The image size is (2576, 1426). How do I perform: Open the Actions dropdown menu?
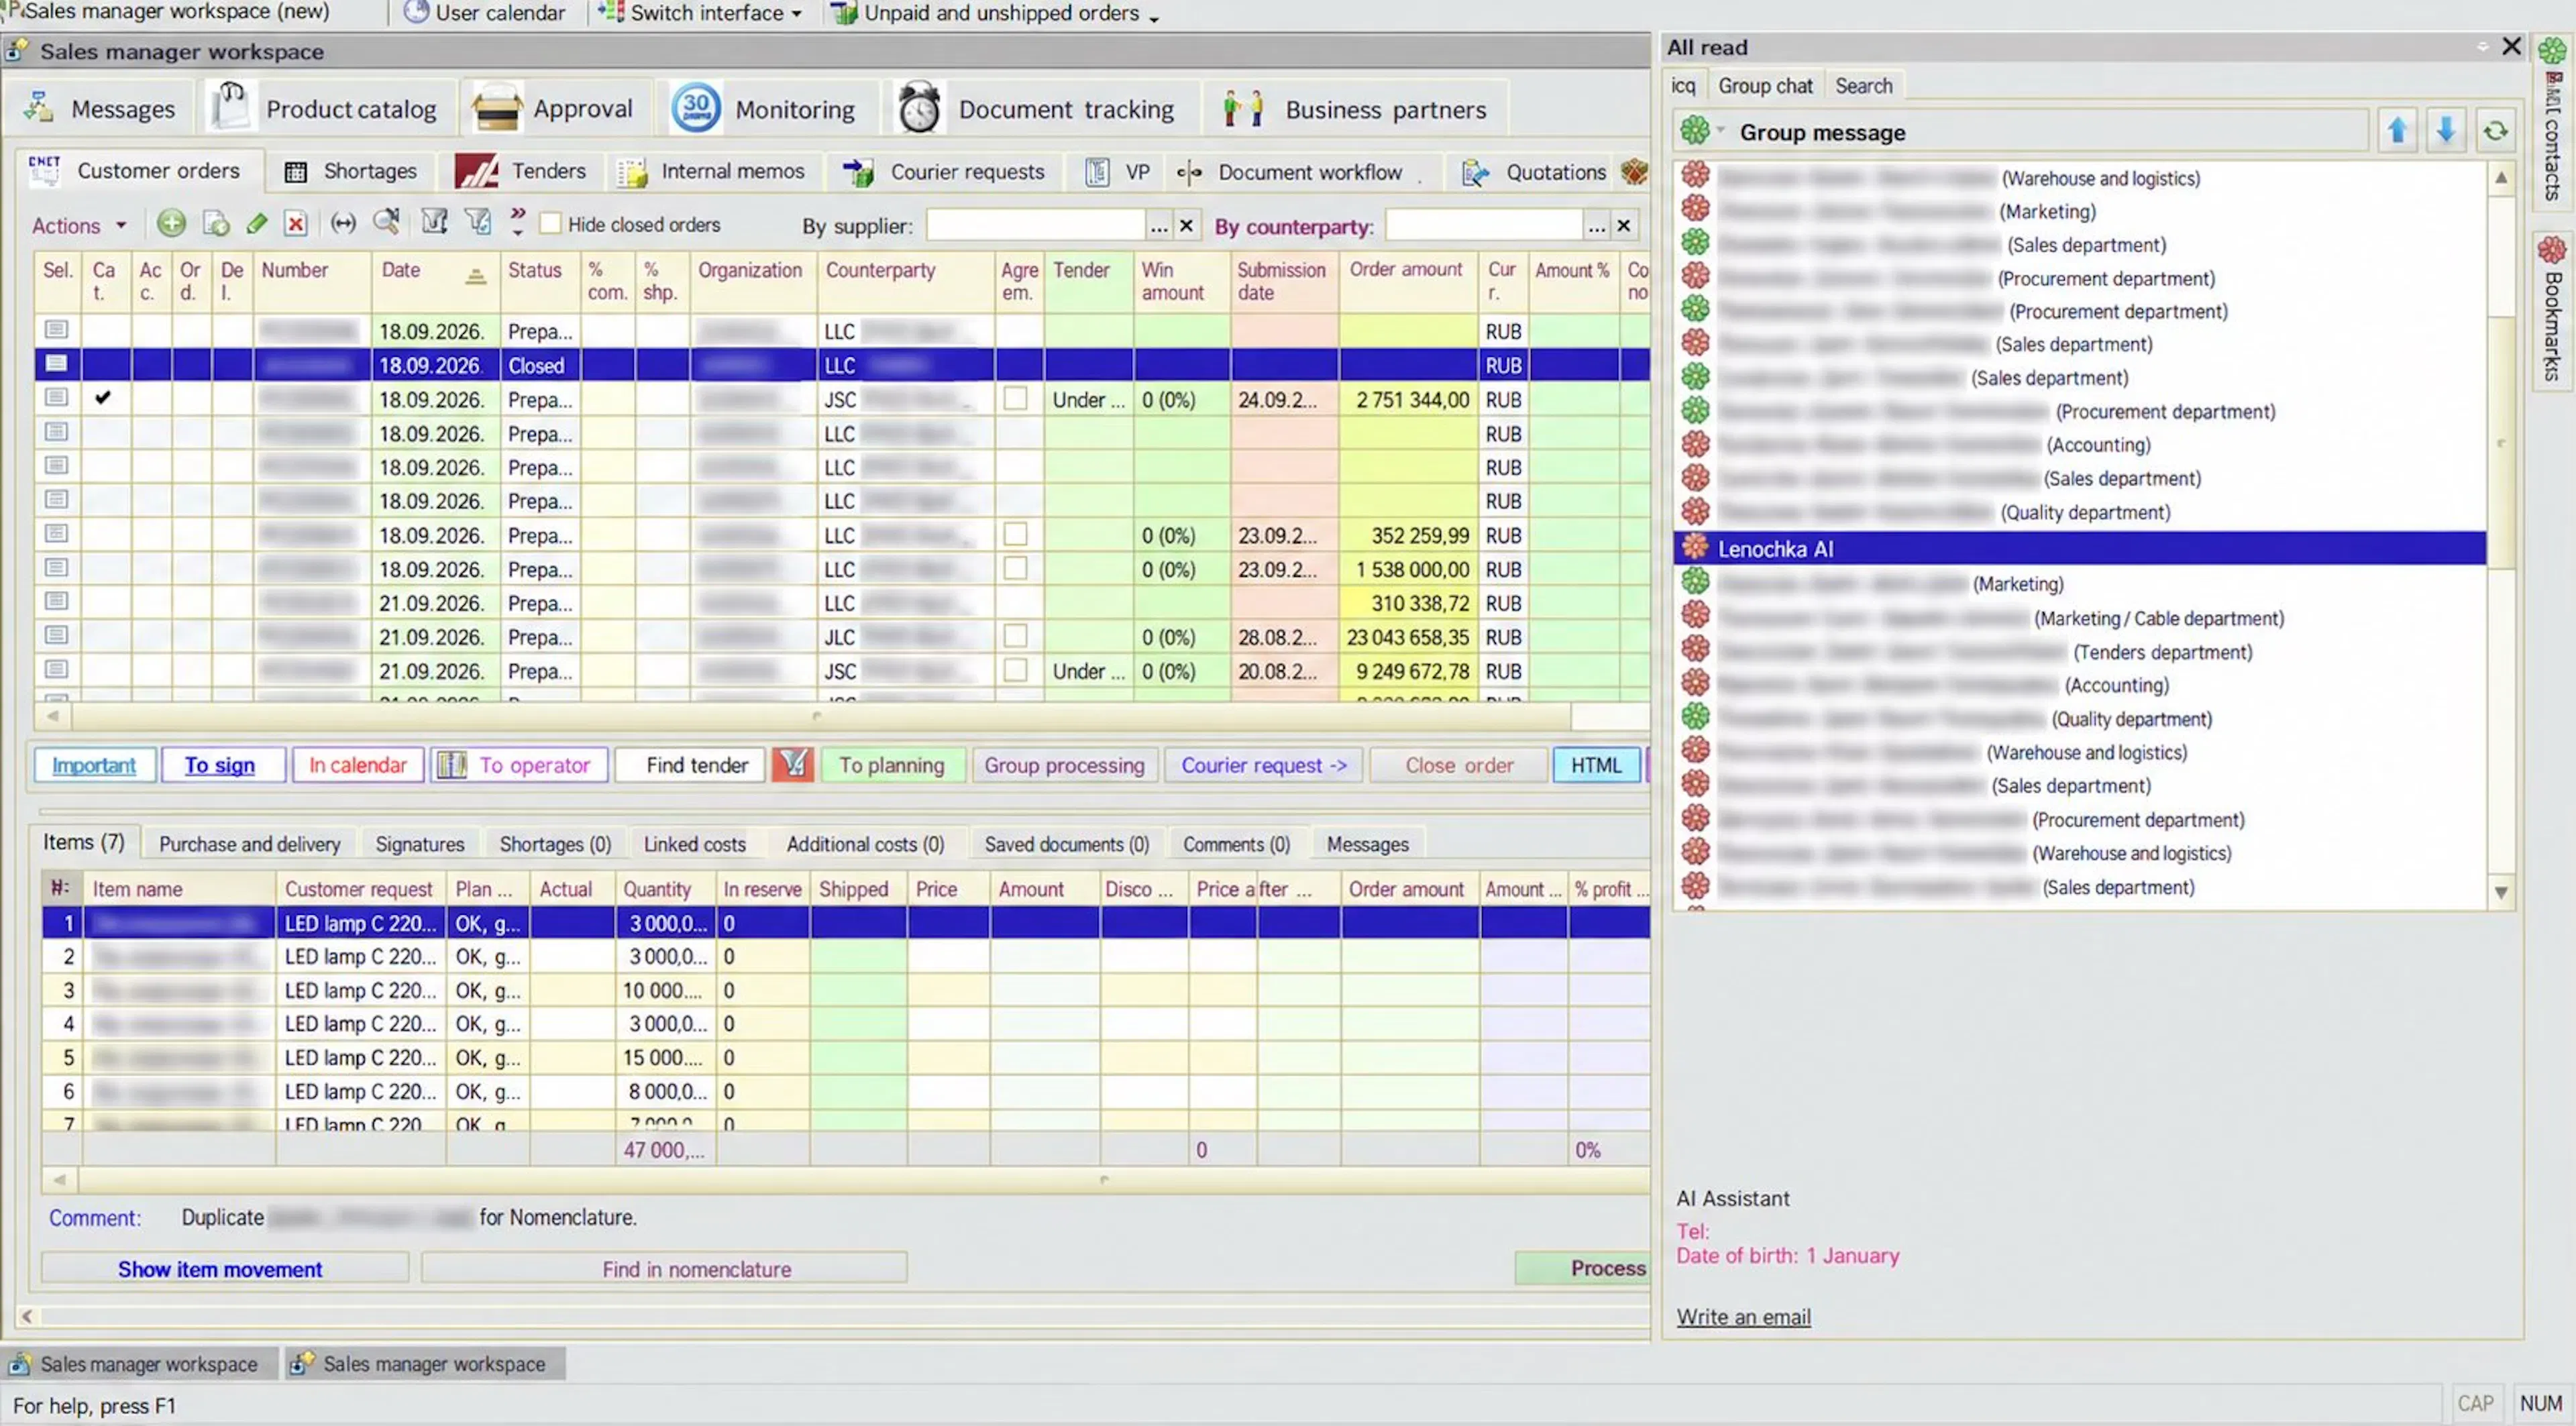click(79, 225)
